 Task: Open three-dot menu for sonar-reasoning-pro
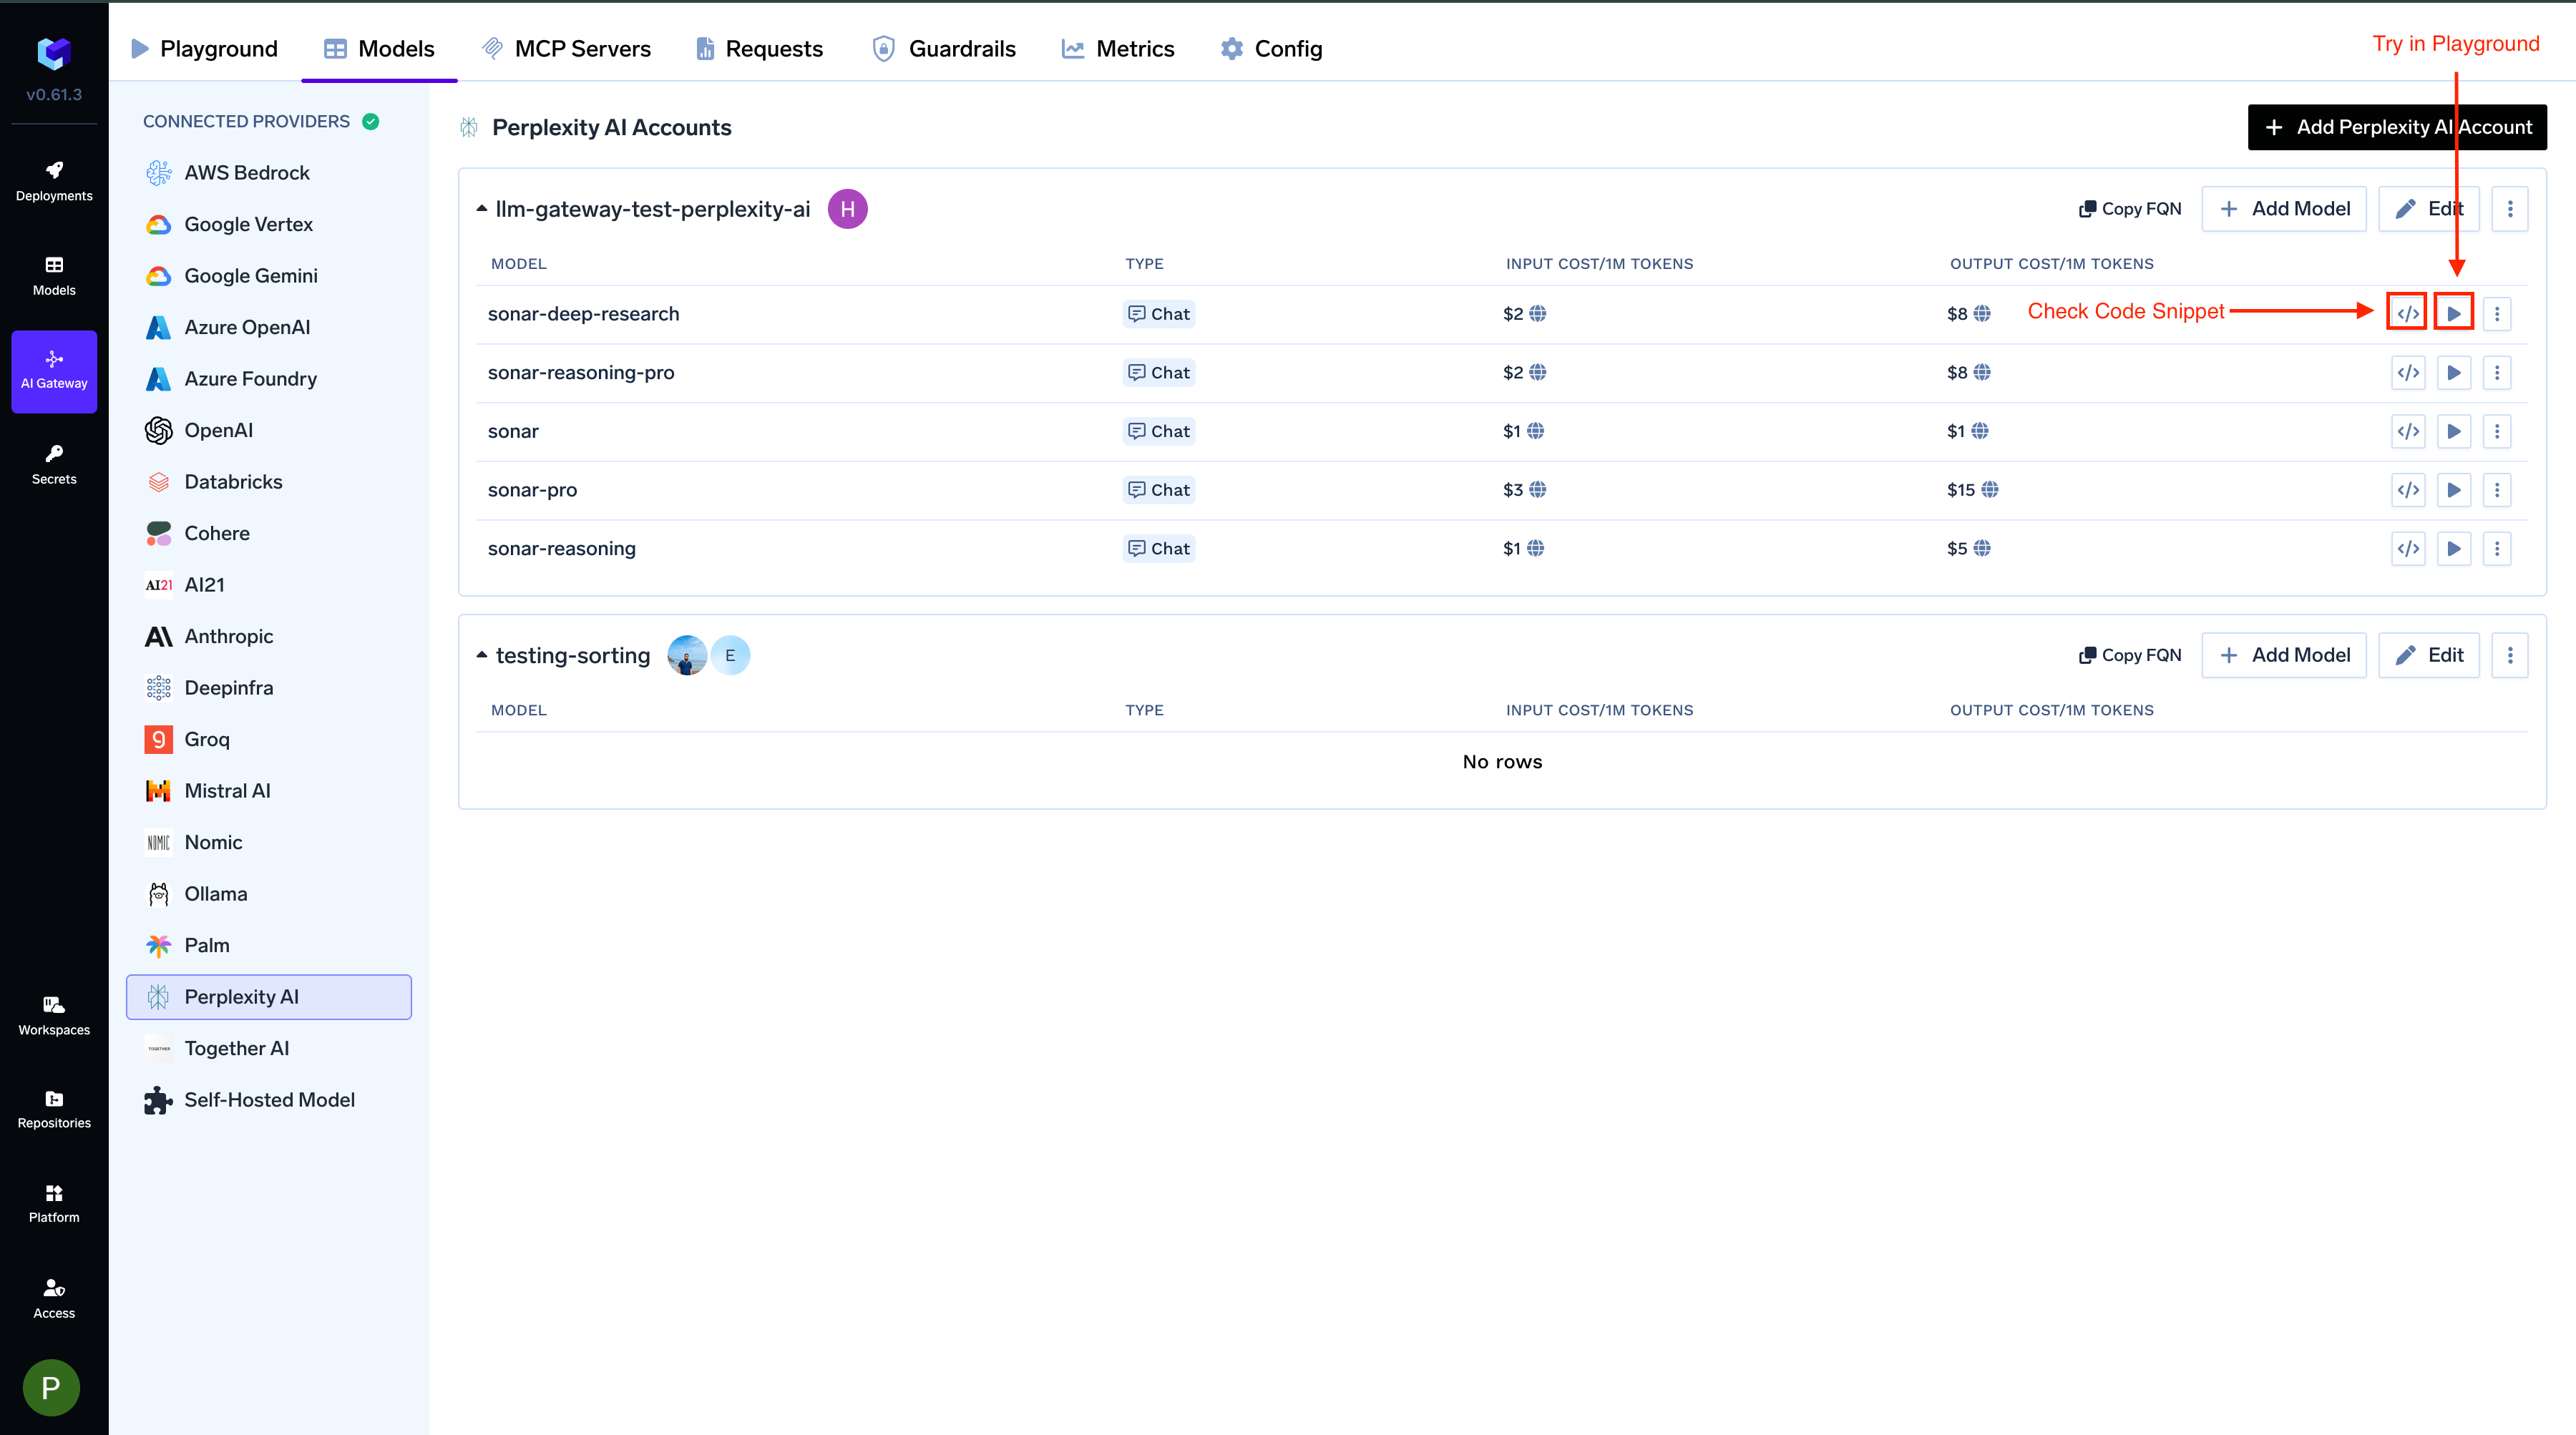point(2497,372)
